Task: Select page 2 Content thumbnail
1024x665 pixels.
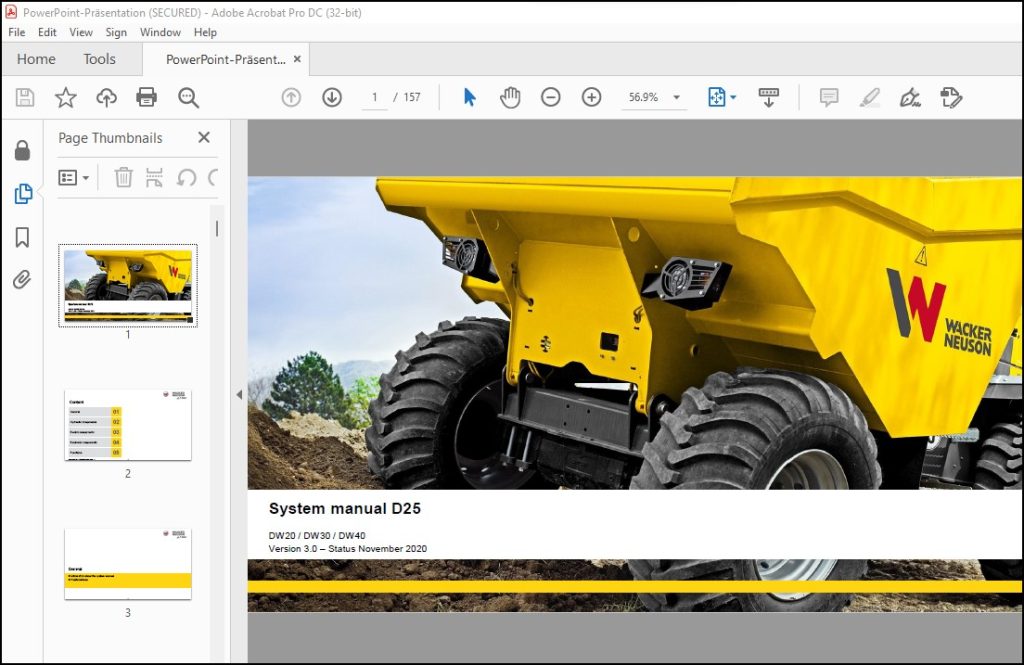Action: 128,425
